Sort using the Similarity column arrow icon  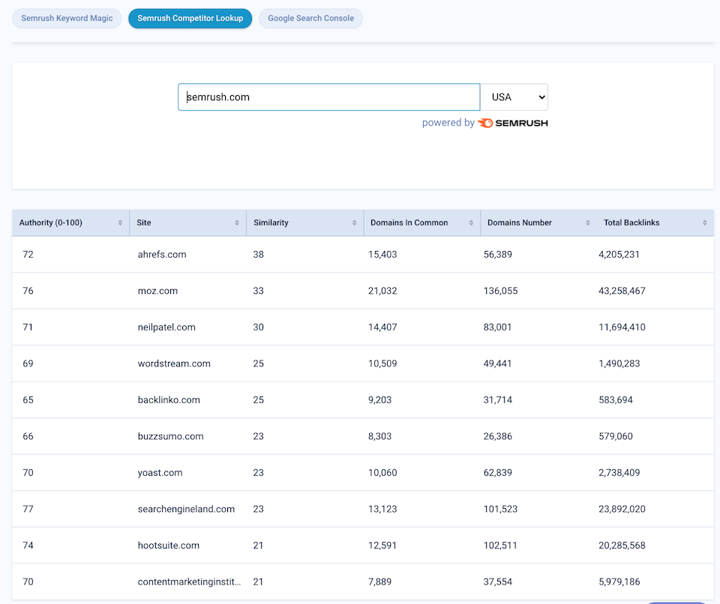(354, 223)
